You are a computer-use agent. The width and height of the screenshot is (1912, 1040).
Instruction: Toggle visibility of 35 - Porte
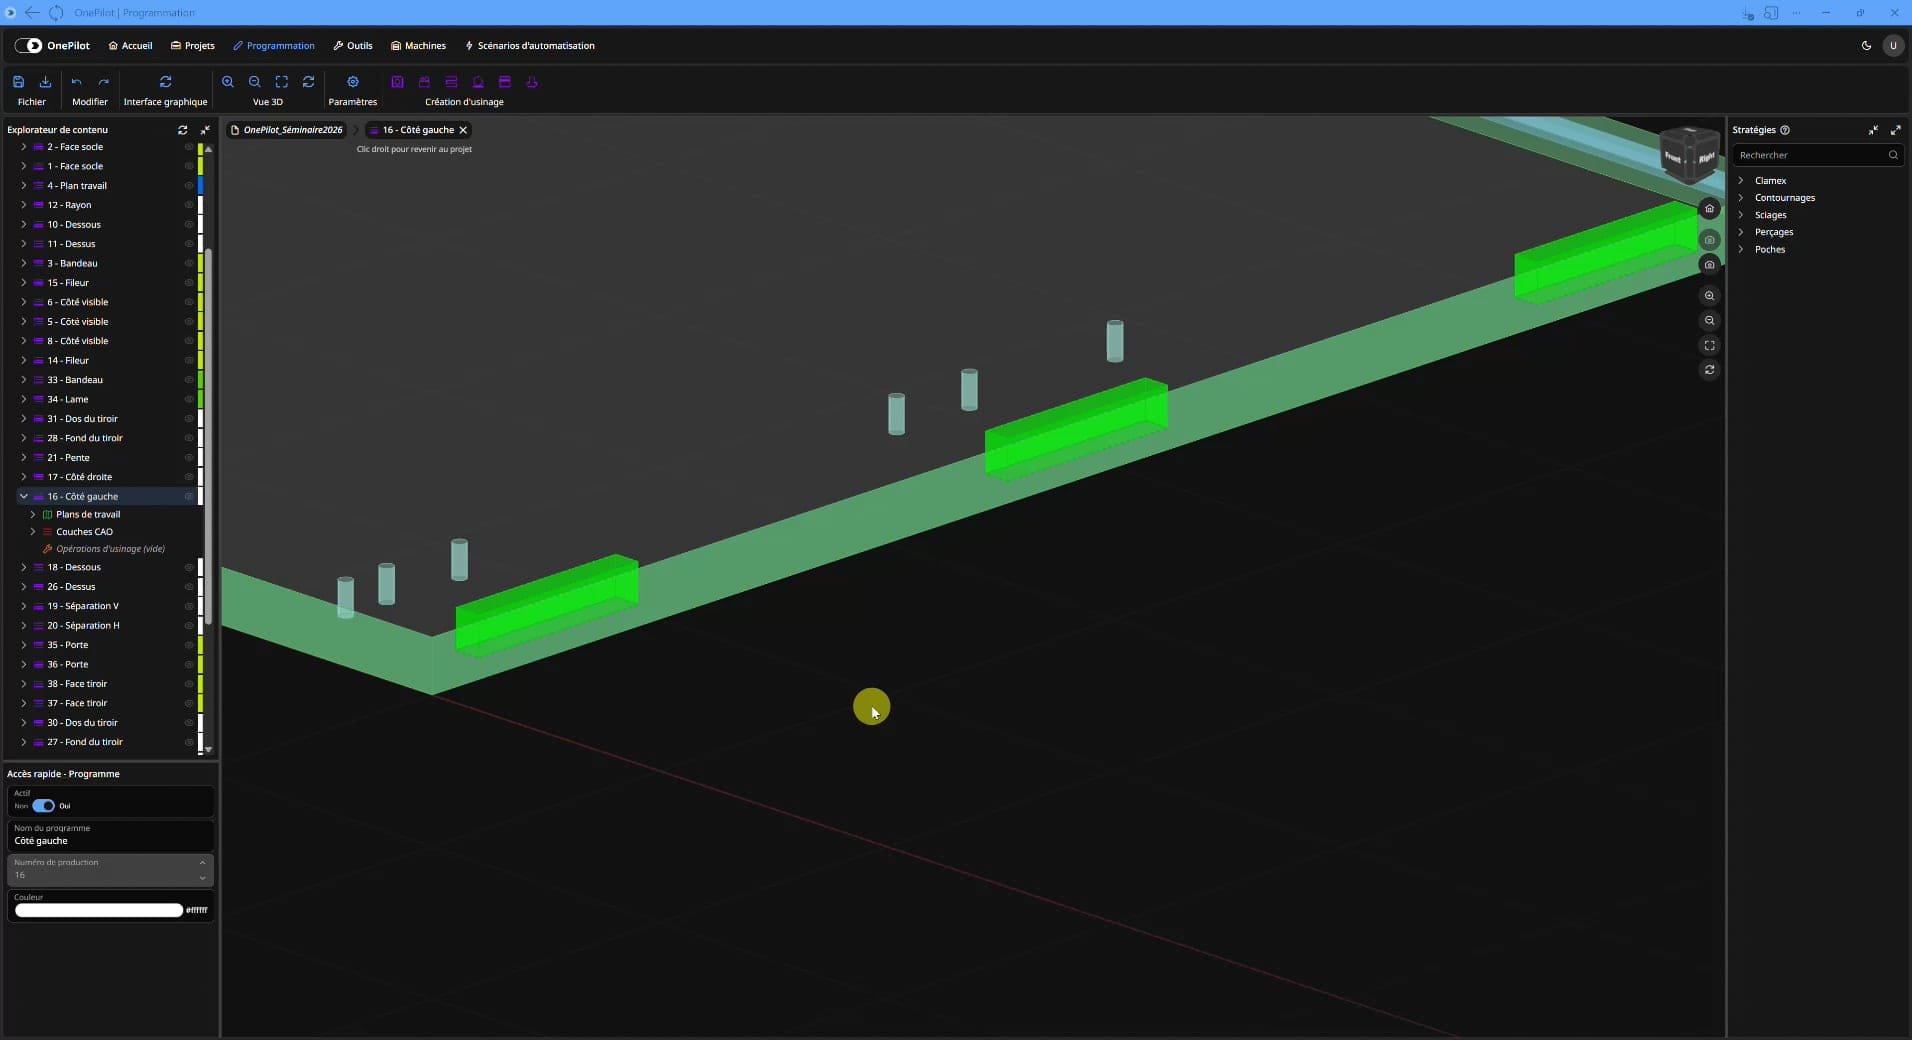(189, 645)
